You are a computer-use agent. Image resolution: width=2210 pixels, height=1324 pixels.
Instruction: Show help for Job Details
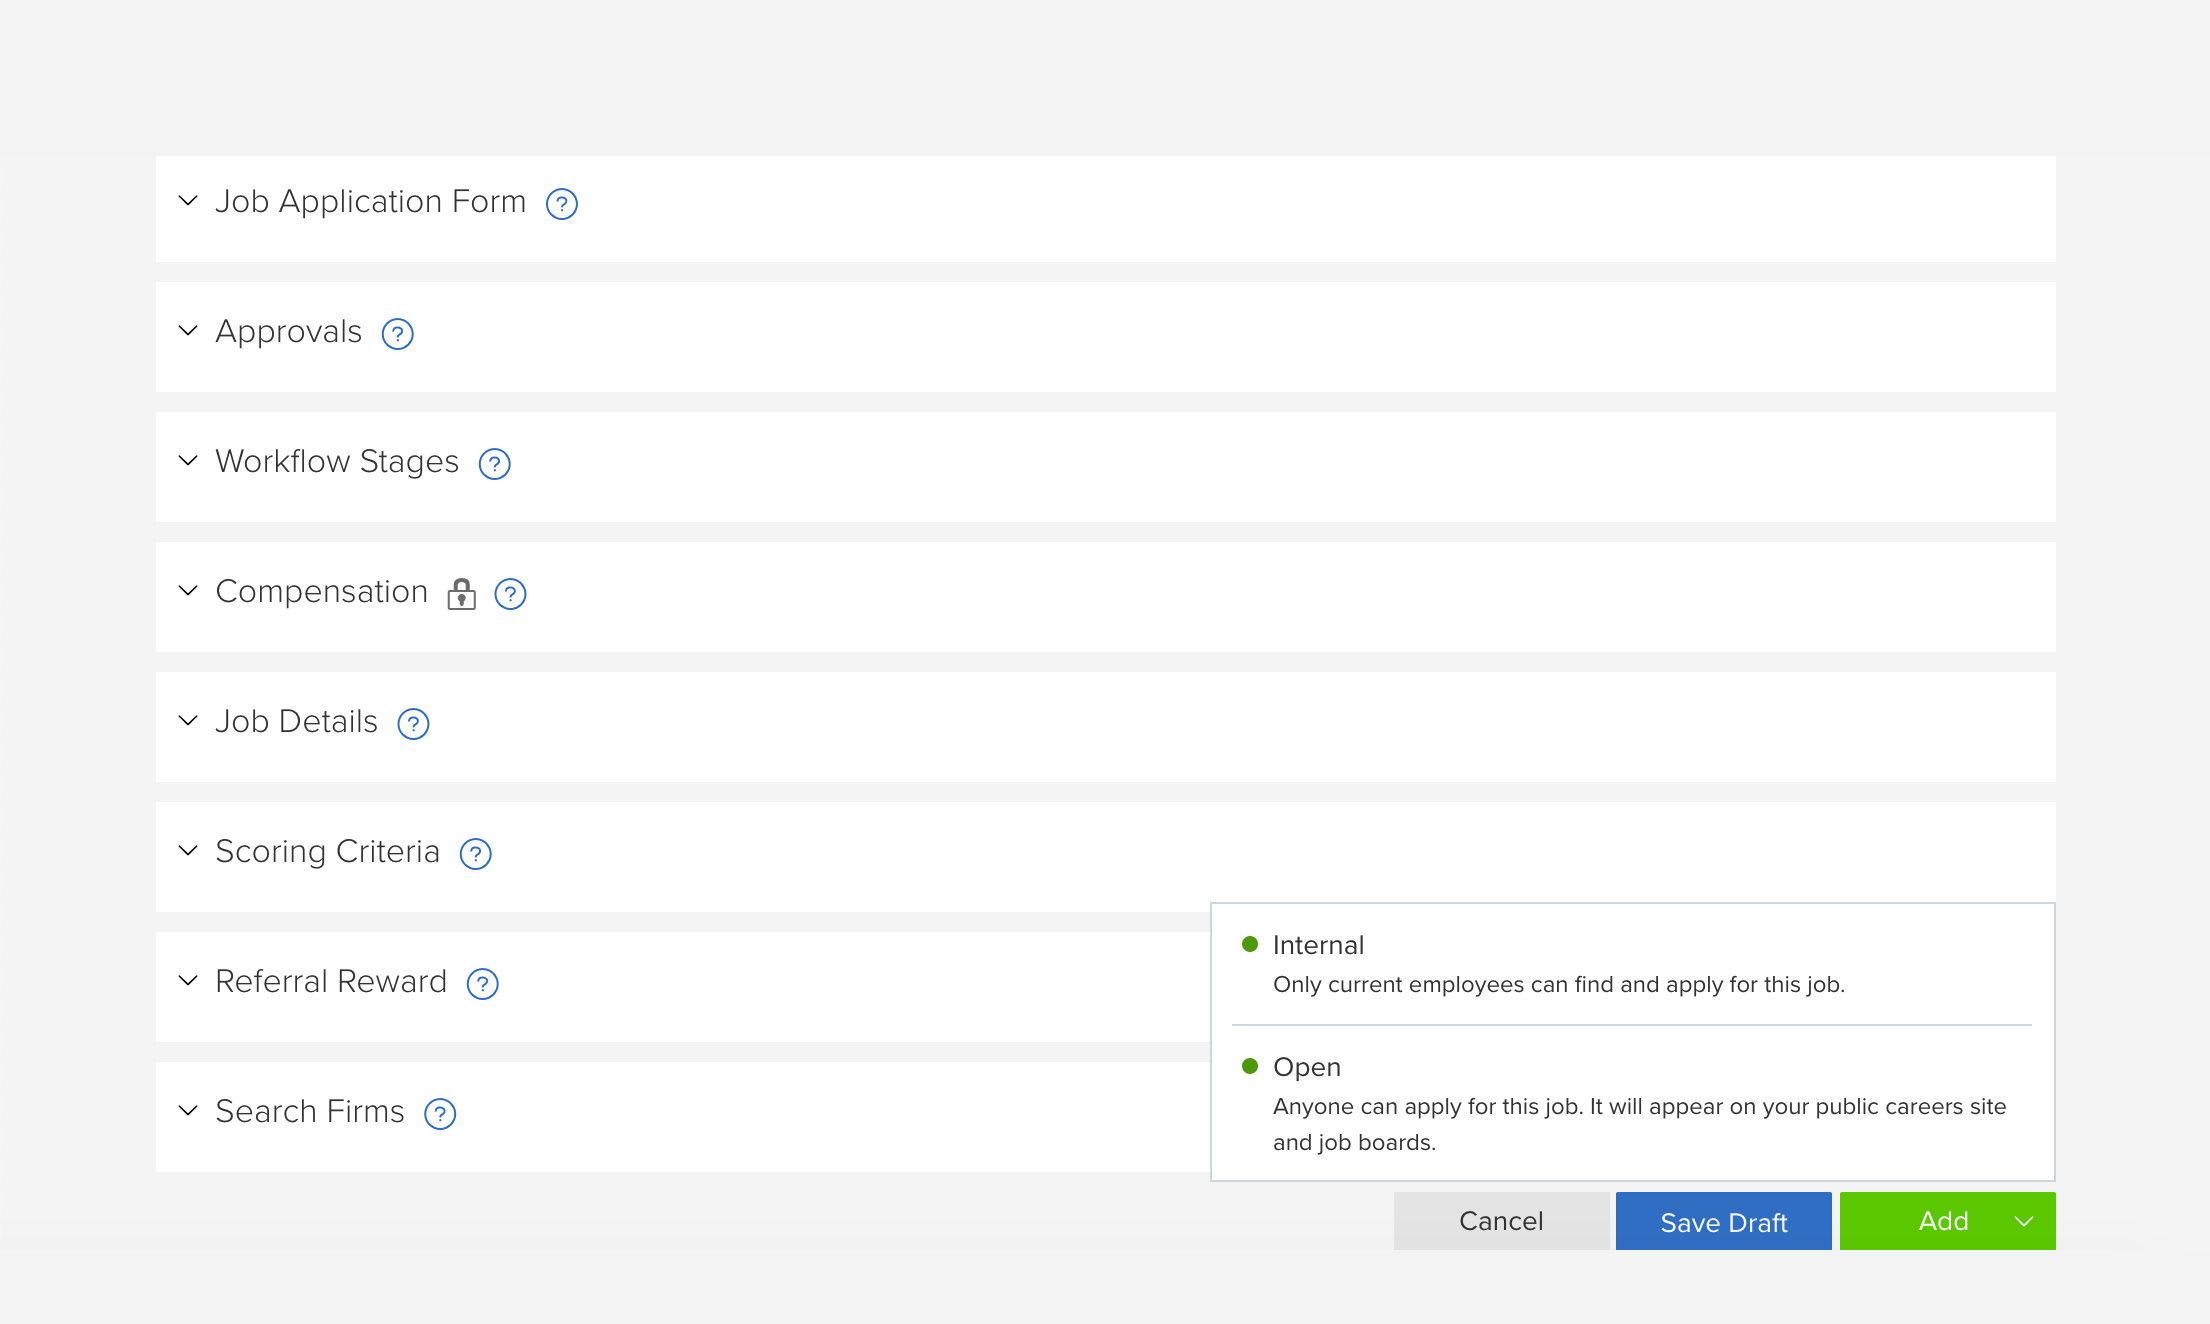[414, 724]
